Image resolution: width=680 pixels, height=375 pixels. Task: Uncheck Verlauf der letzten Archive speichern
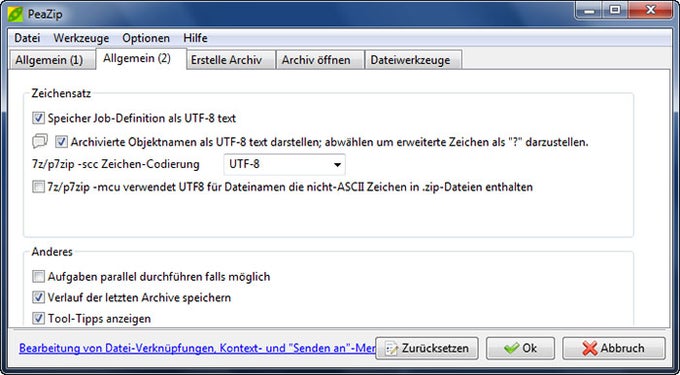point(39,297)
